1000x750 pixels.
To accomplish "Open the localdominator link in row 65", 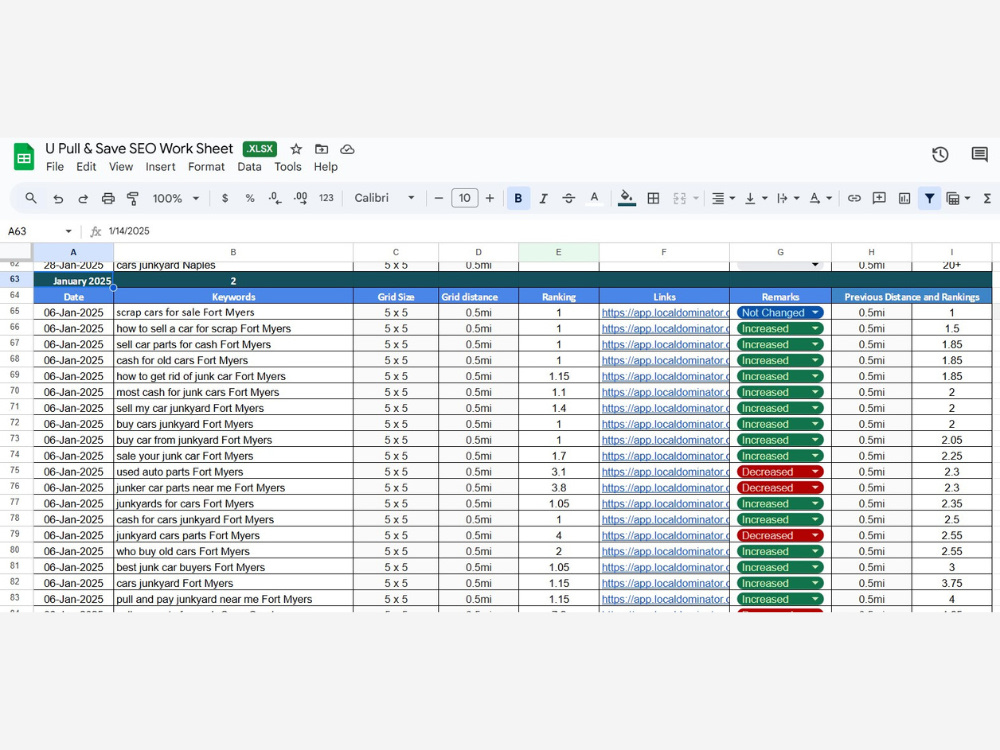I will point(665,312).
